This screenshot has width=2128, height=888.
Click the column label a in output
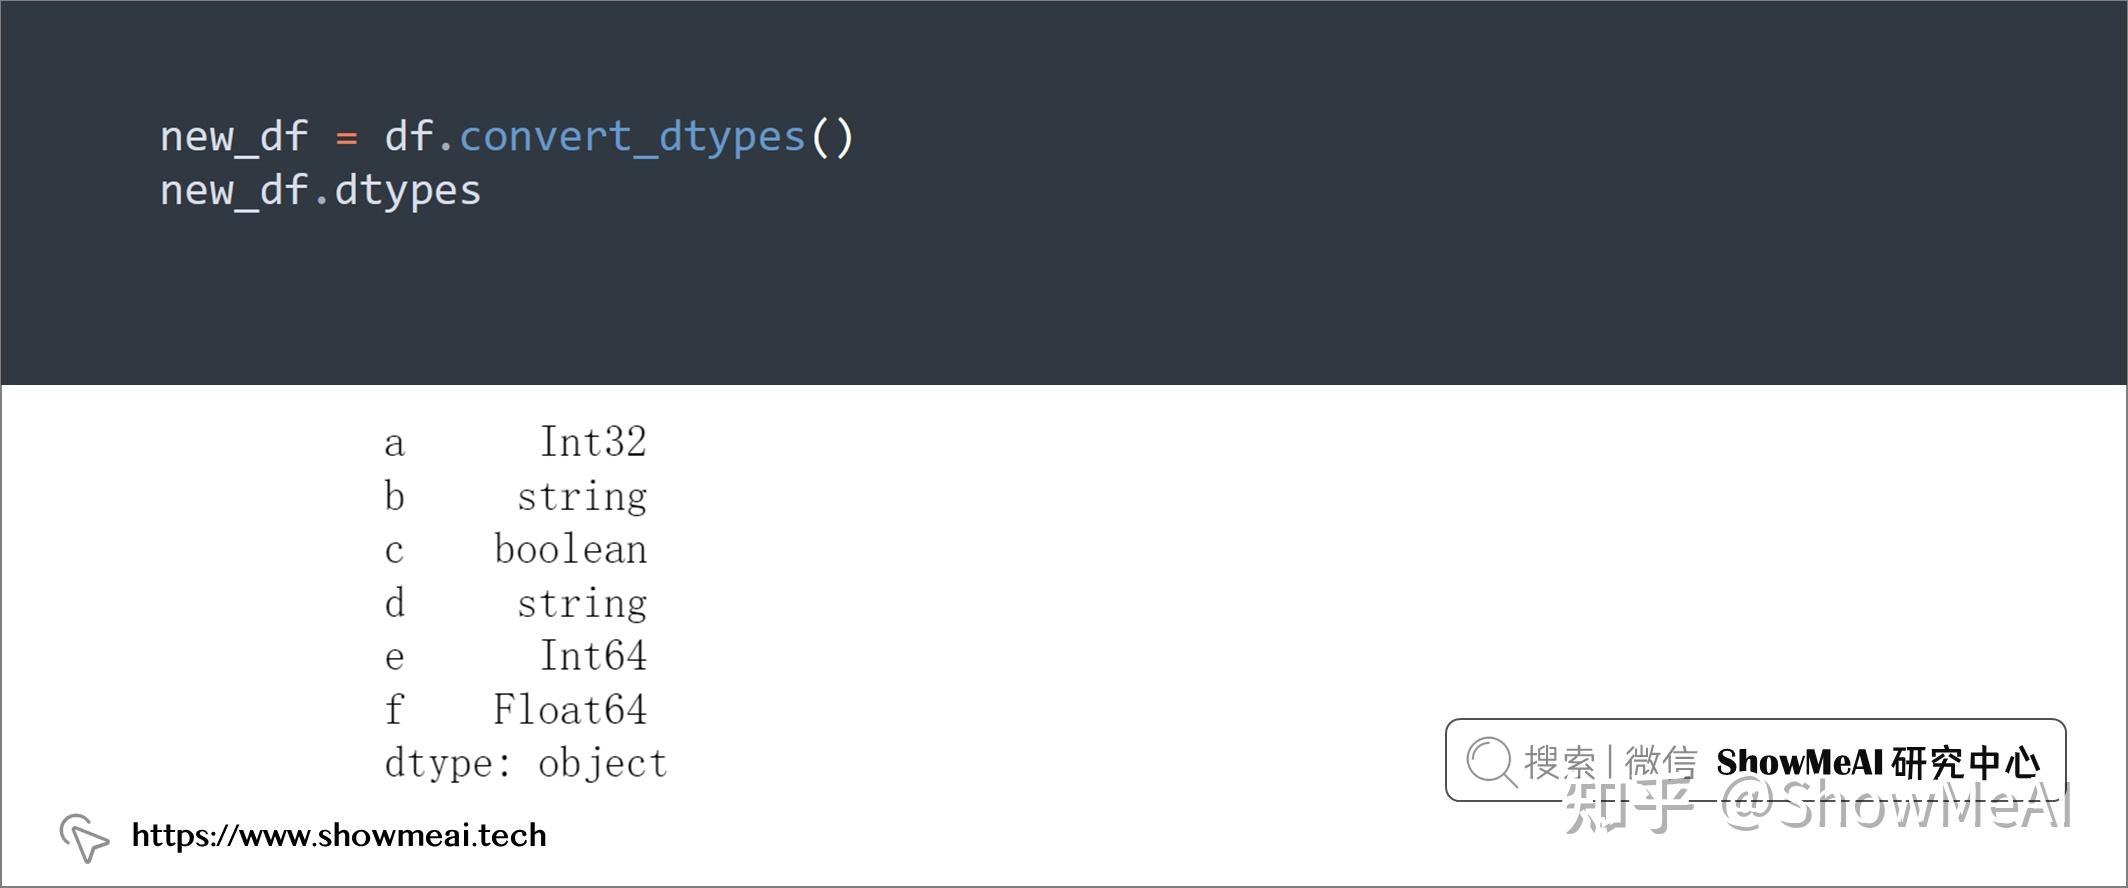tap(395, 443)
